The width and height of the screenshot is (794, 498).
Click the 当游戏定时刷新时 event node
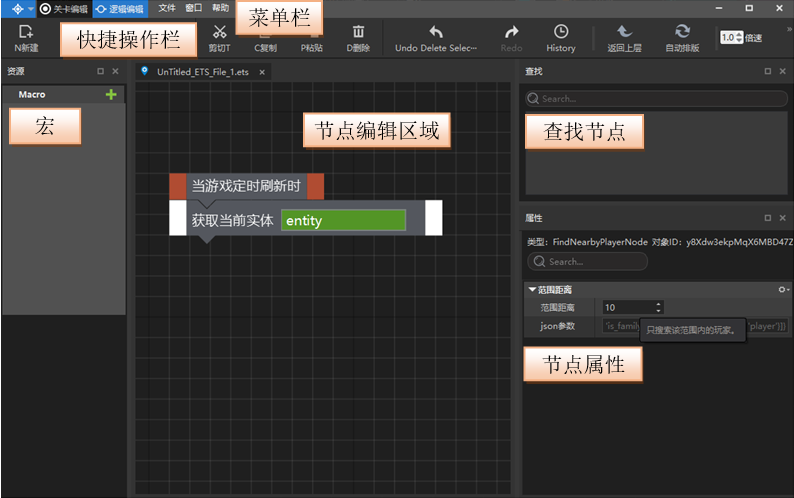coord(247,186)
